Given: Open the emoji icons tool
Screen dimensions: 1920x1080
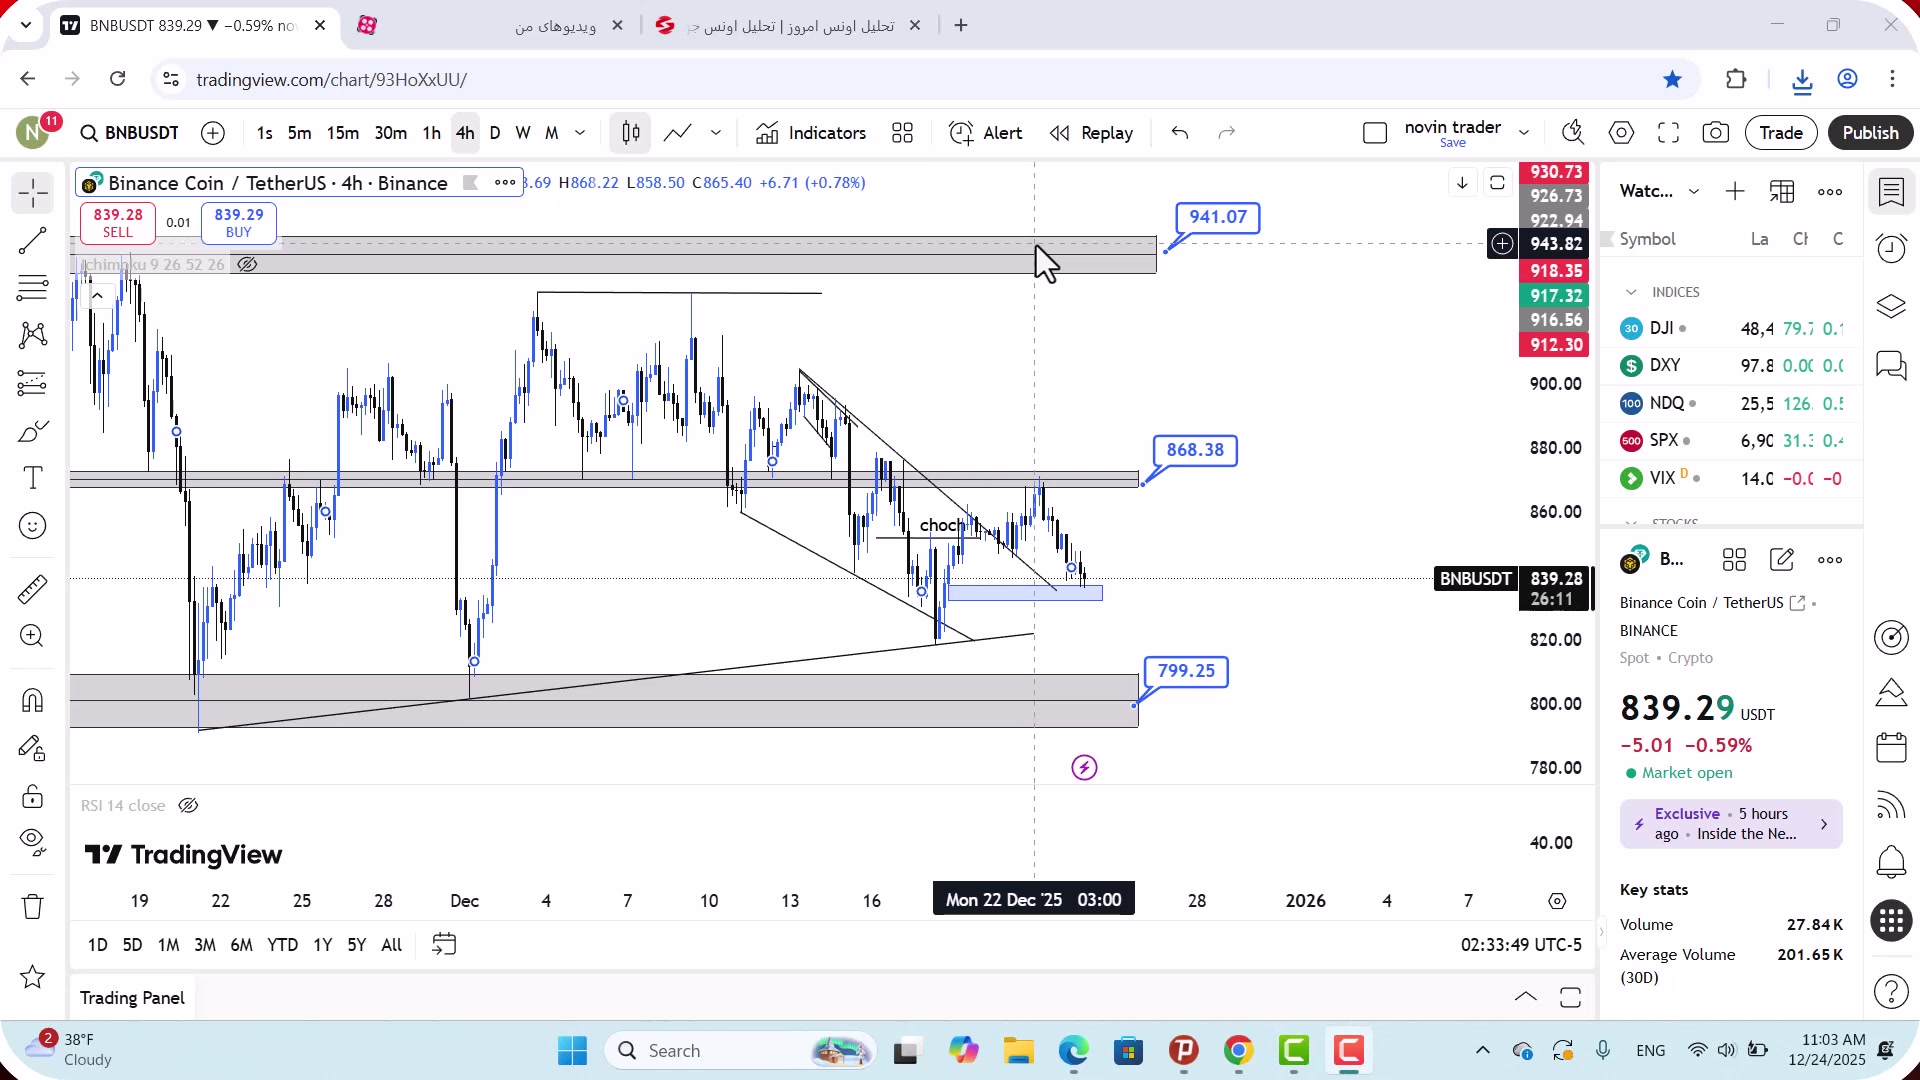Looking at the screenshot, I should (33, 526).
